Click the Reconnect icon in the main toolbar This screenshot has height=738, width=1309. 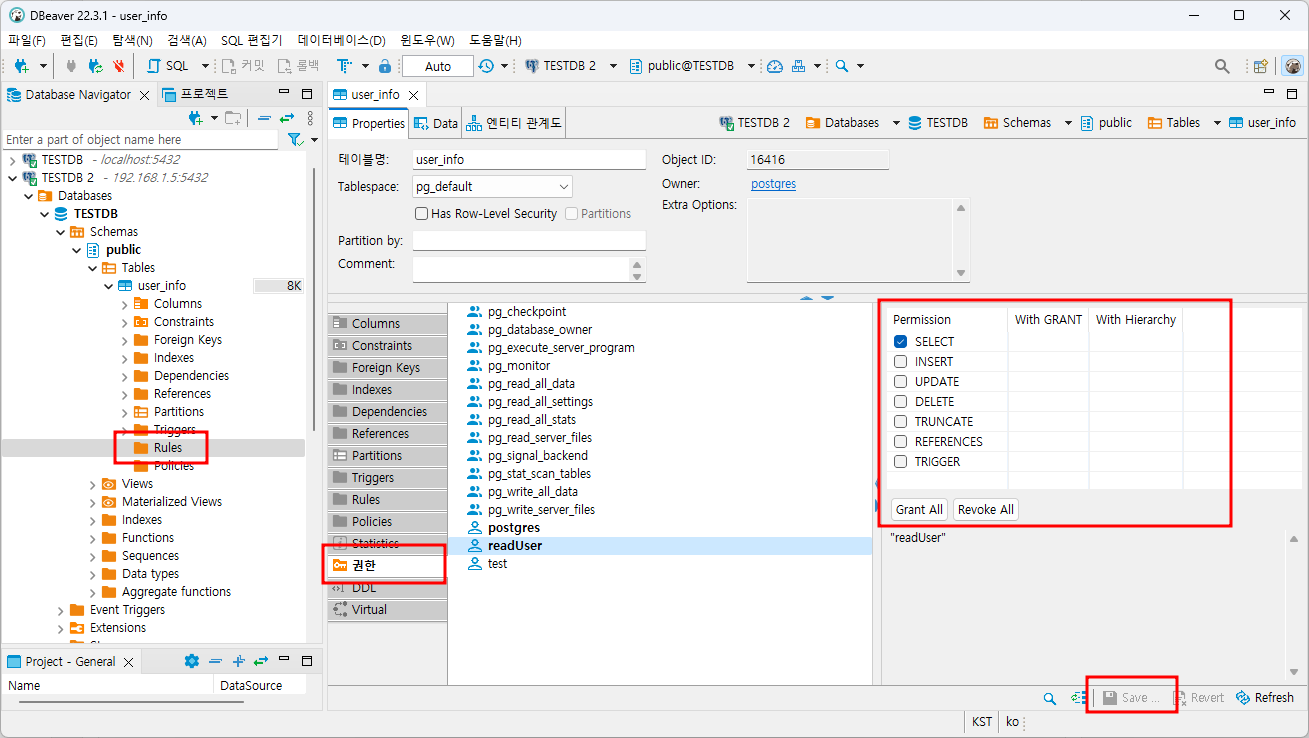96,66
